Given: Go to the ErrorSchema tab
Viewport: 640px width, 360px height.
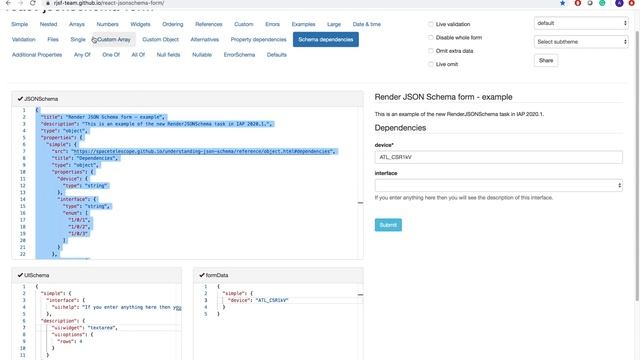Looking at the screenshot, I should (x=239, y=55).
